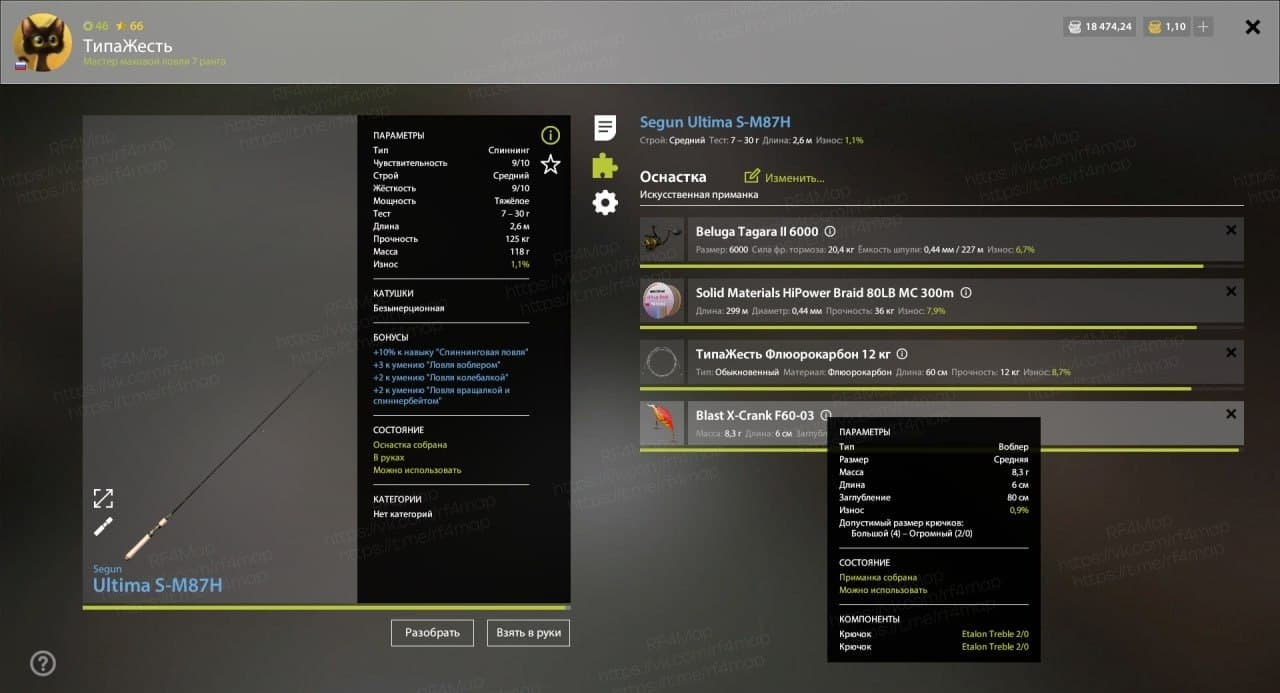This screenshot has height=693, width=1280.
Task: Open the ТипаЖесть cat avatar profile
Action: pos(42,42)
